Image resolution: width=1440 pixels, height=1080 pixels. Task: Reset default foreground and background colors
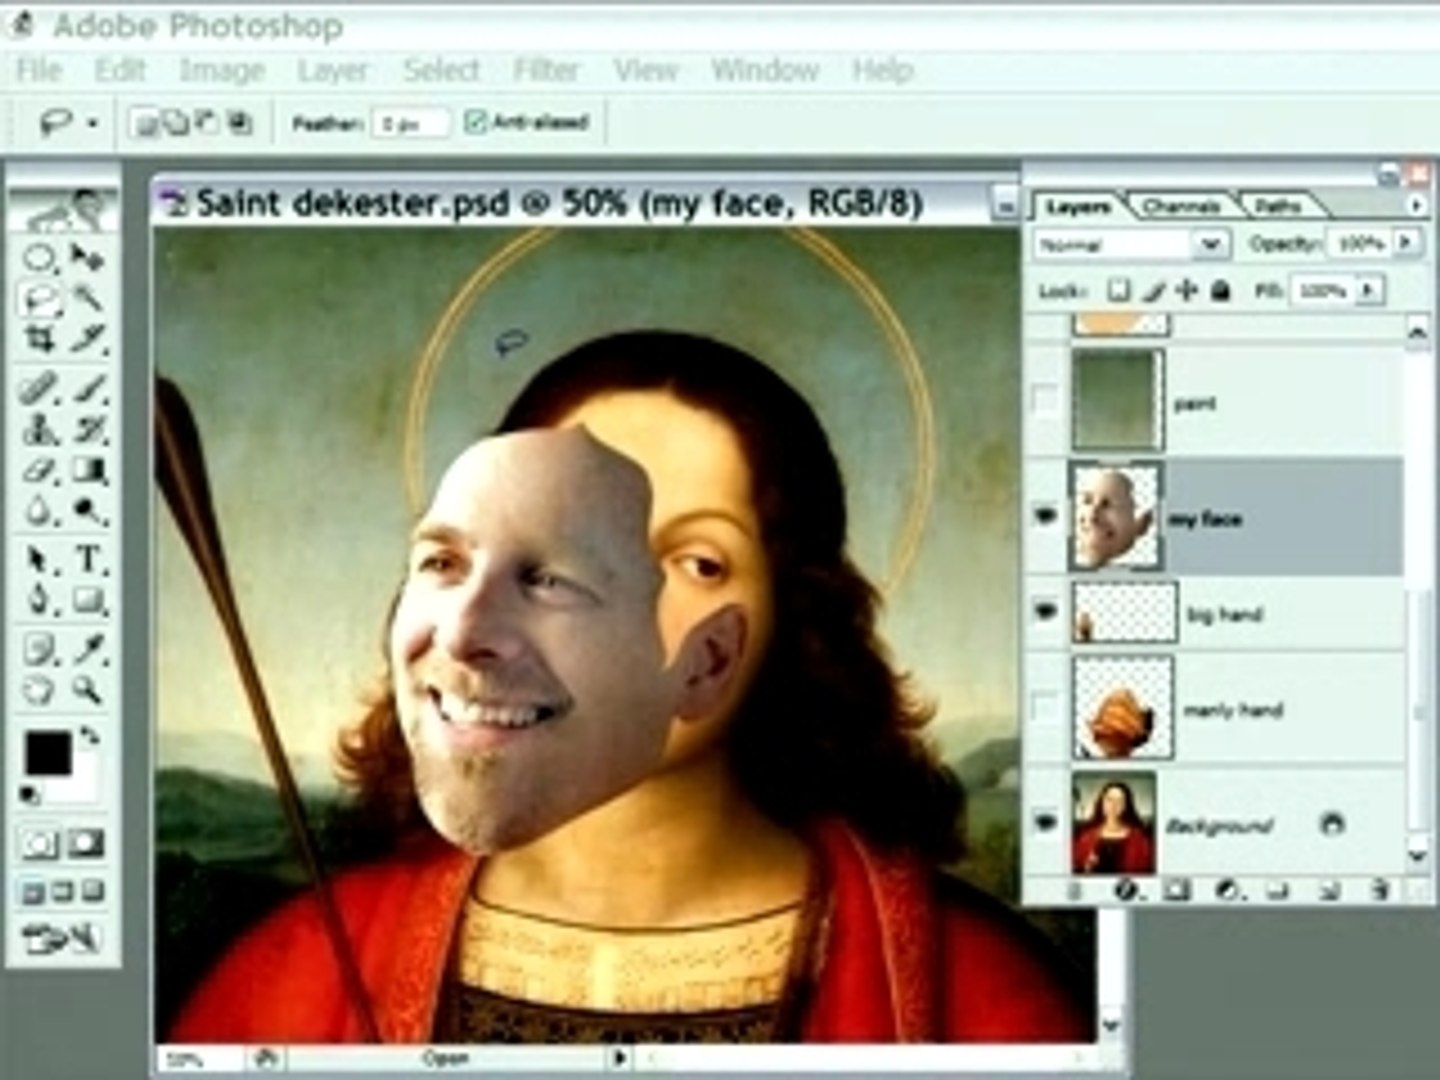29,795
